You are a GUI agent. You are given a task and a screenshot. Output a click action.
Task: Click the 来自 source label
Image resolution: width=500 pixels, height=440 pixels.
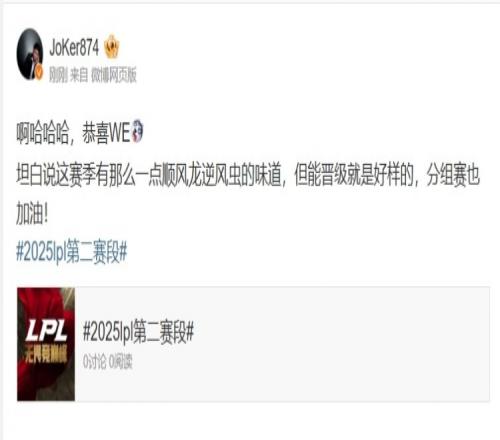click(79, 75)
